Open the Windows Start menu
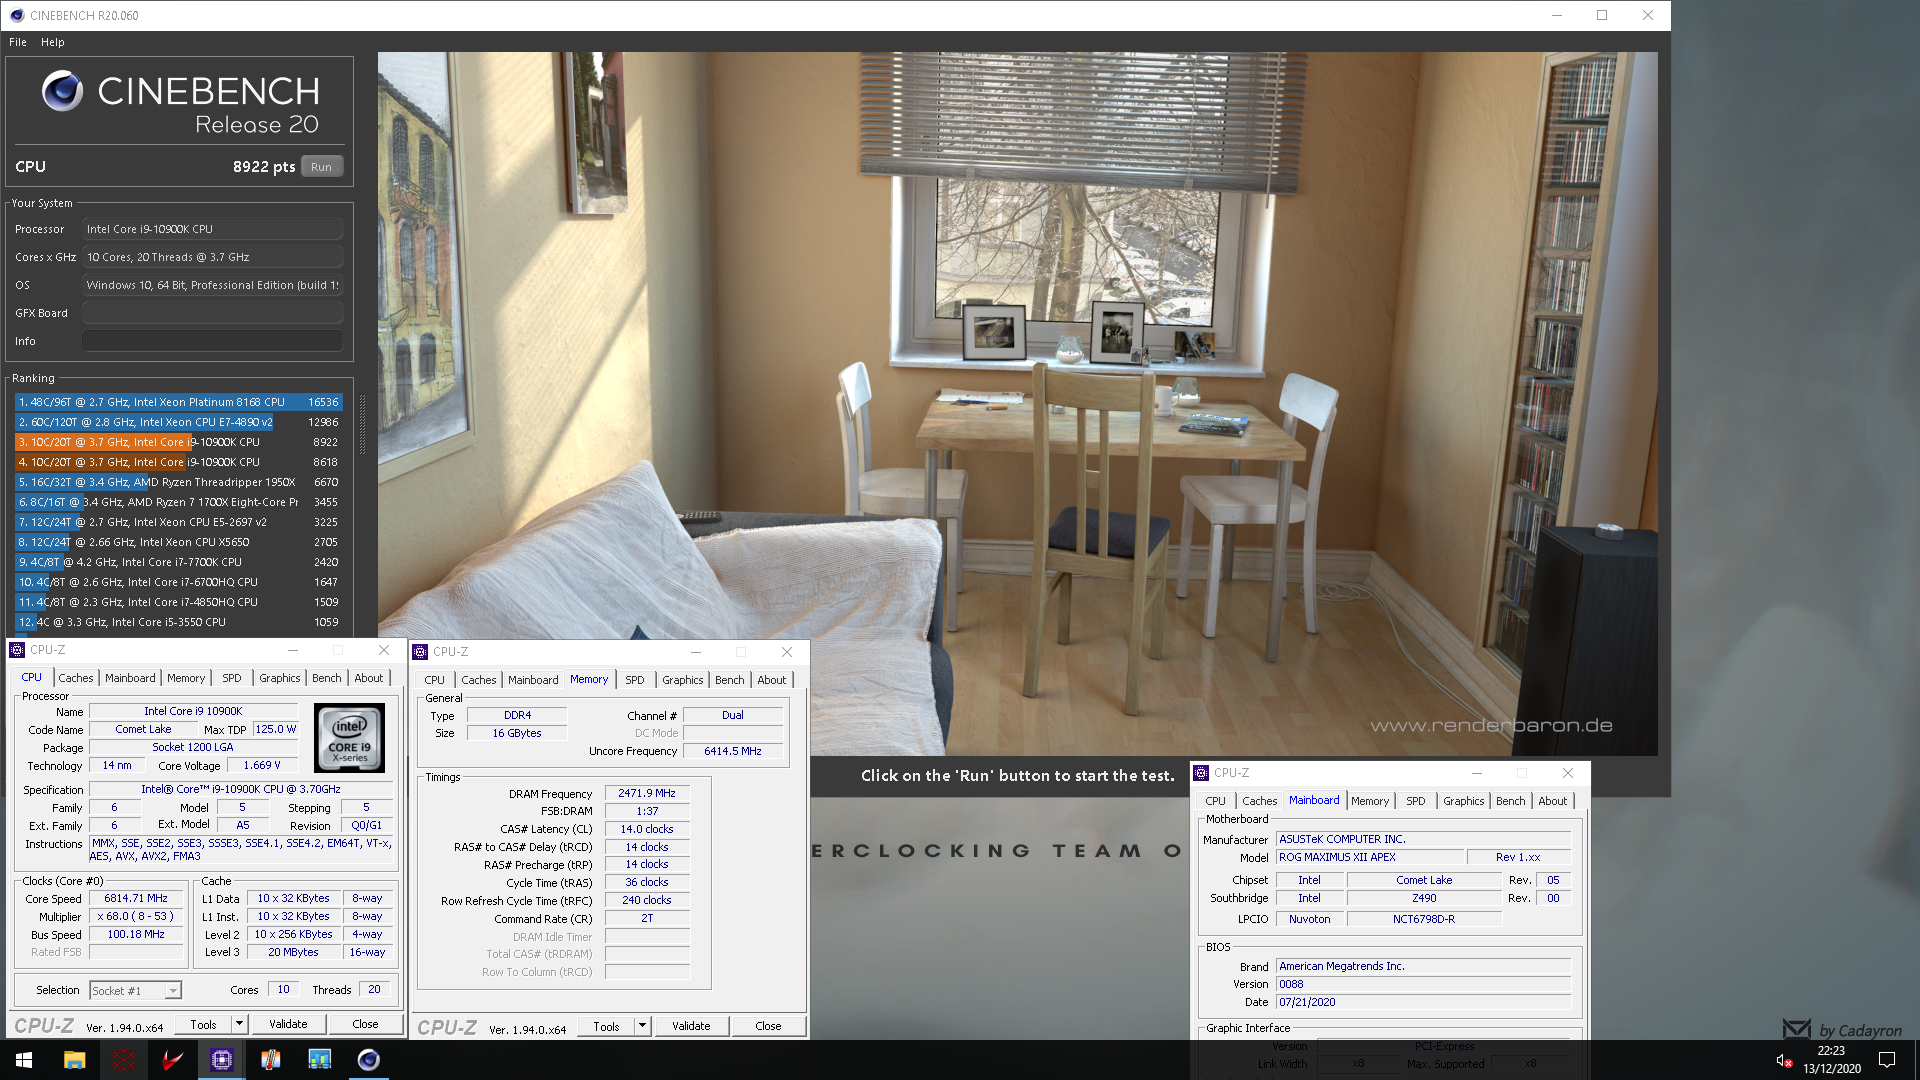Screen dimensions: 1920x1080 click(24, 1060)
